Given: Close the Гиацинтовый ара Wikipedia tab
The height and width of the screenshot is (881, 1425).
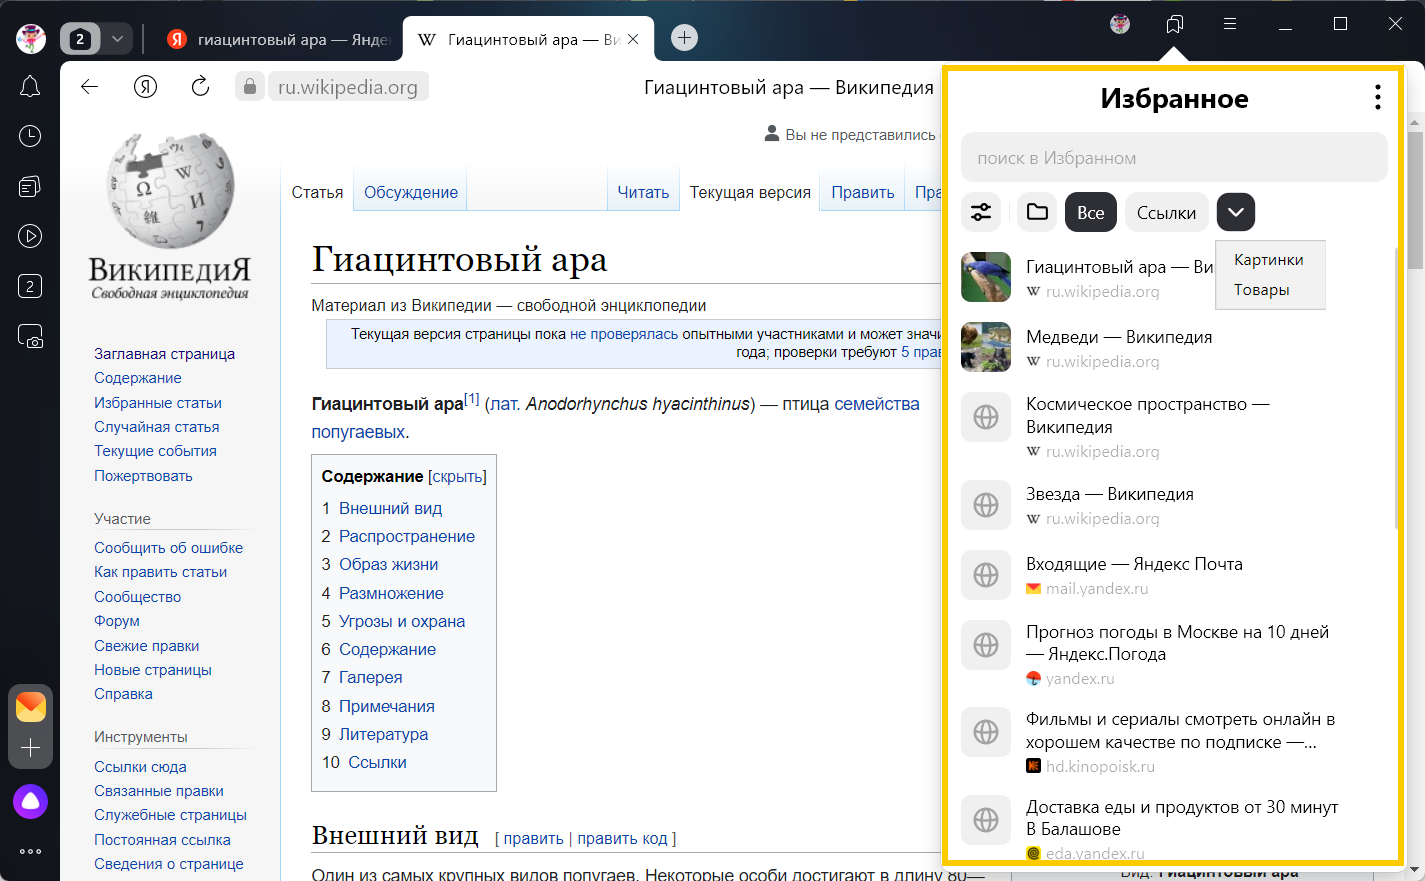Looking at the screenshot, I should coord(633,39).
